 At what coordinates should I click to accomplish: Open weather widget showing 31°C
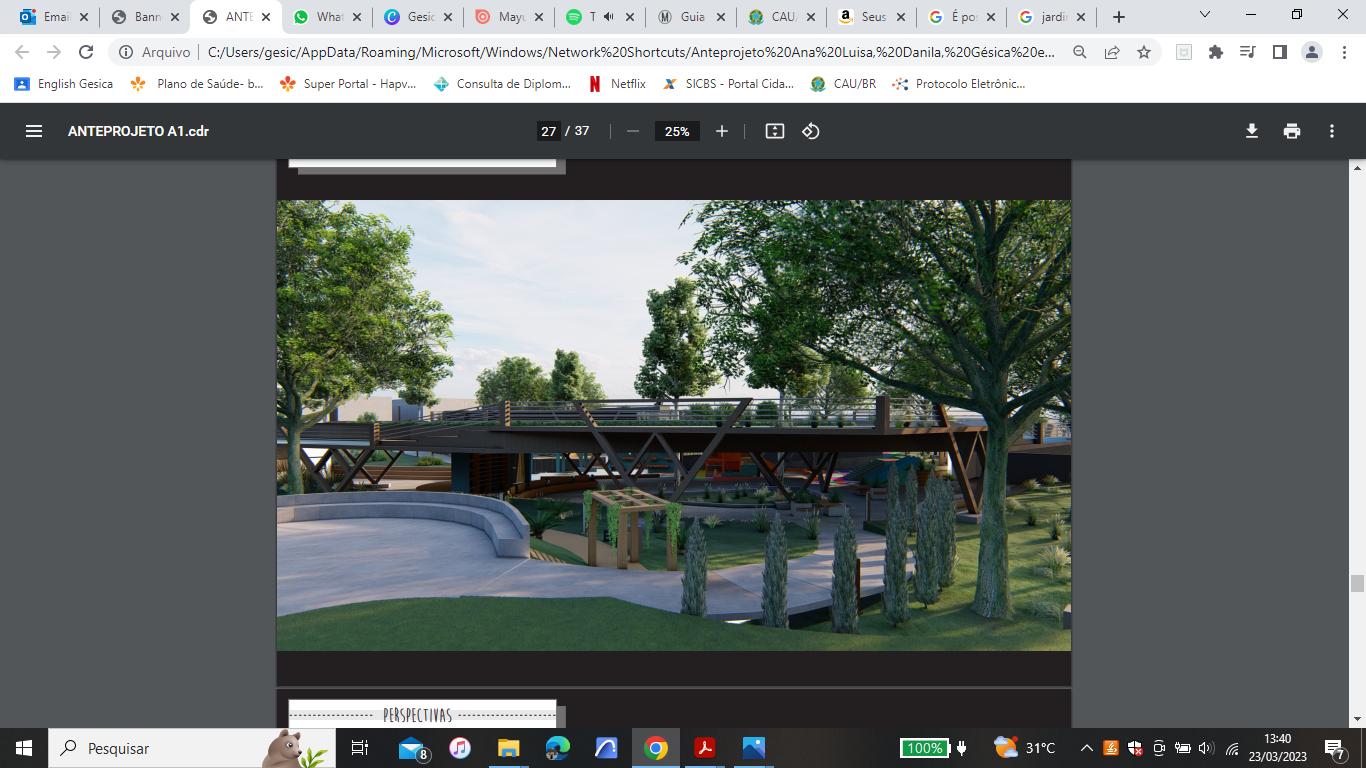click(x=1025, y=748)
